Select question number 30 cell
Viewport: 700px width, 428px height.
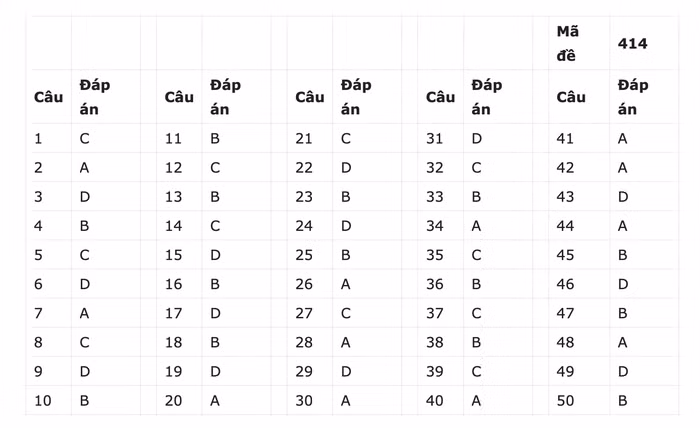[x=304, y=401]
